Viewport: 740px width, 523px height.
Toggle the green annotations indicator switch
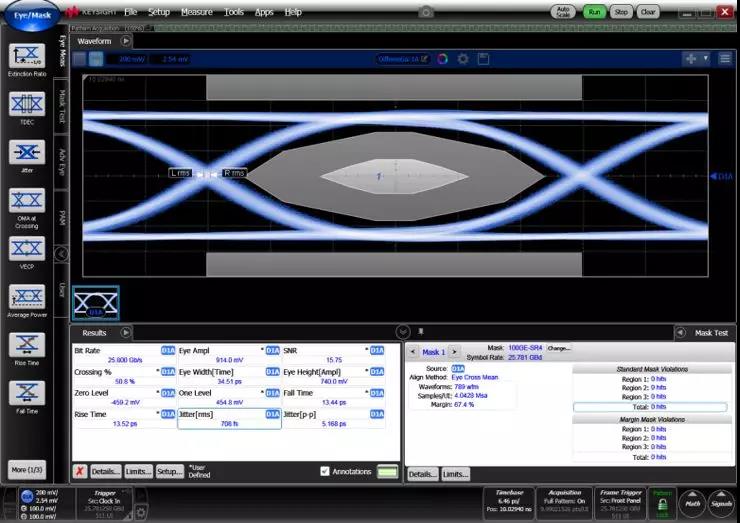388,471
